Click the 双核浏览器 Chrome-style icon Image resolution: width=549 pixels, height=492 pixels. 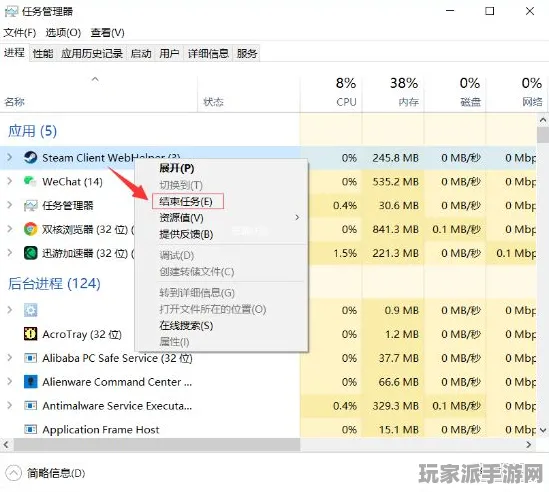(x=30, y=229)
